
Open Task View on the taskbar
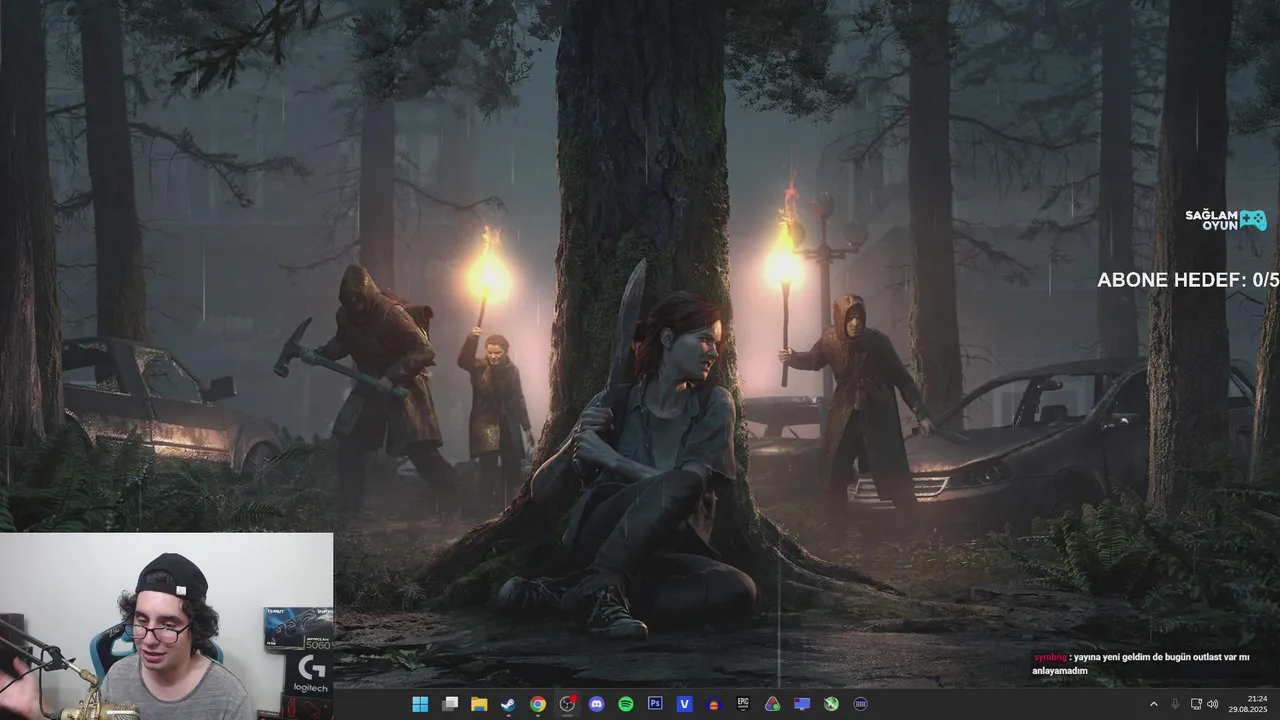point(450,704)
